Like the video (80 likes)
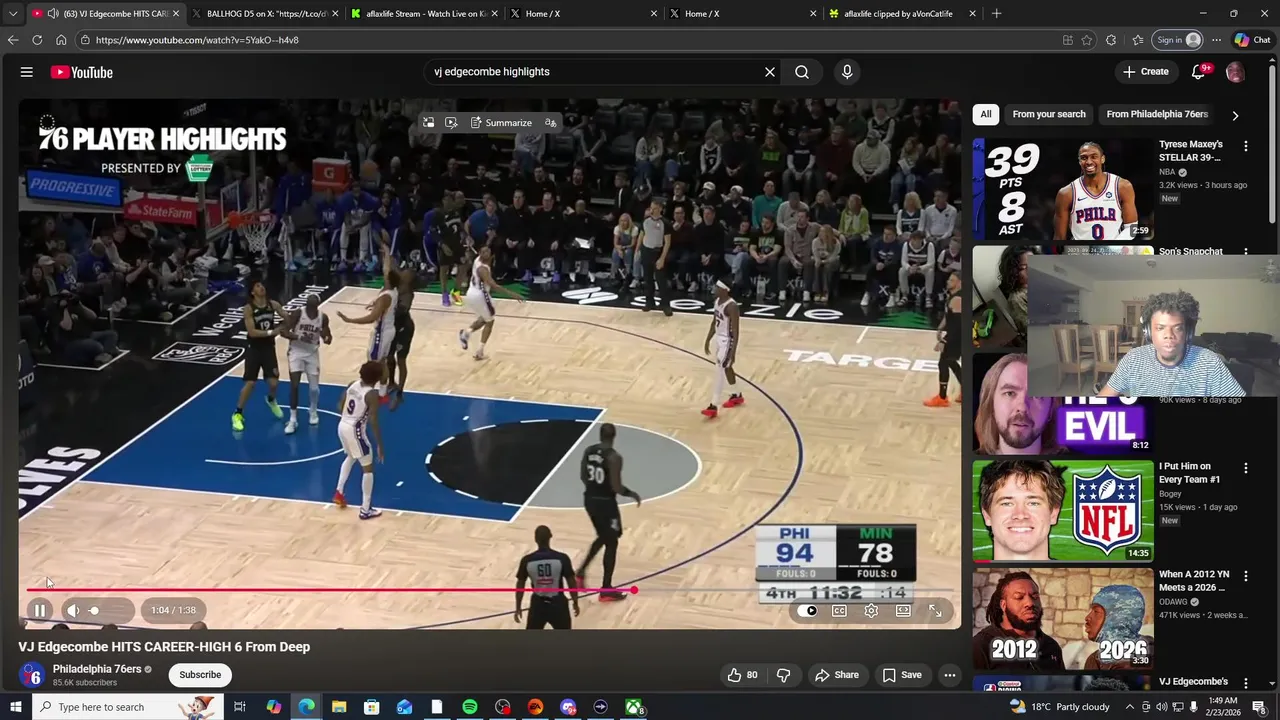Viewport: 1280px width, 720px height. (742, 675)
